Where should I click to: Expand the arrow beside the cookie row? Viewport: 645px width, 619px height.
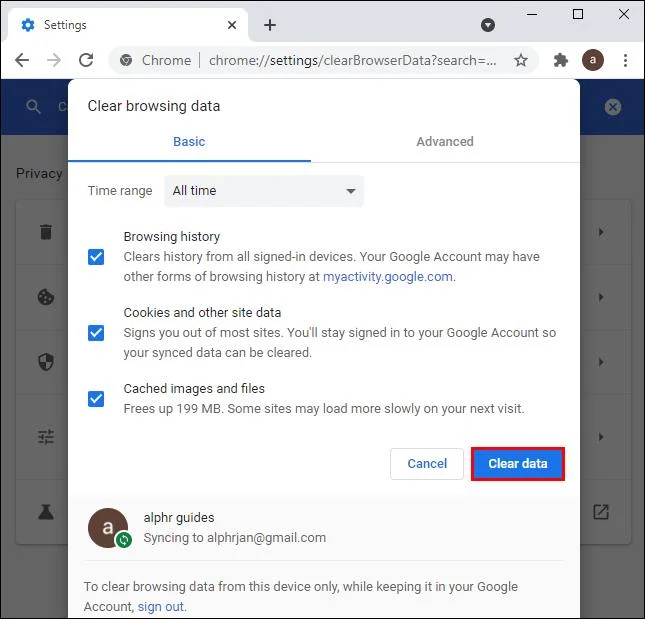(601, 297)
